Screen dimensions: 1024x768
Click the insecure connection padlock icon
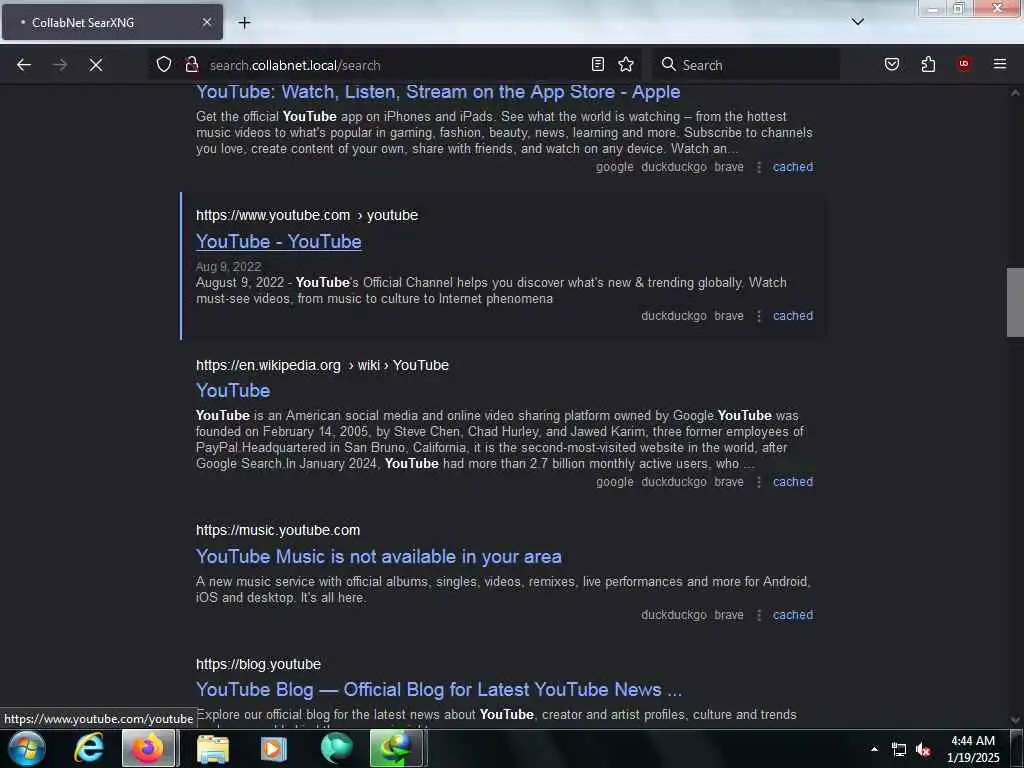click(192, 64)
